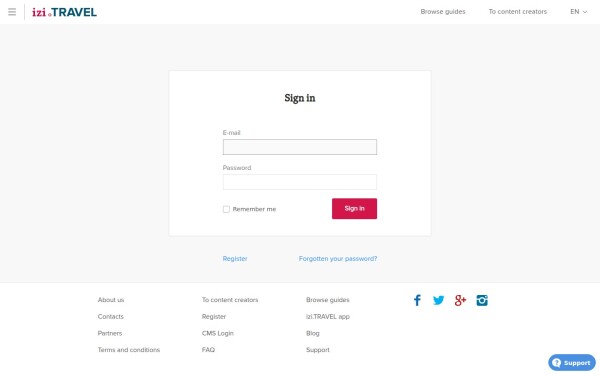Open the Register link below the form
600x375 pixels.
pos(235,259)
